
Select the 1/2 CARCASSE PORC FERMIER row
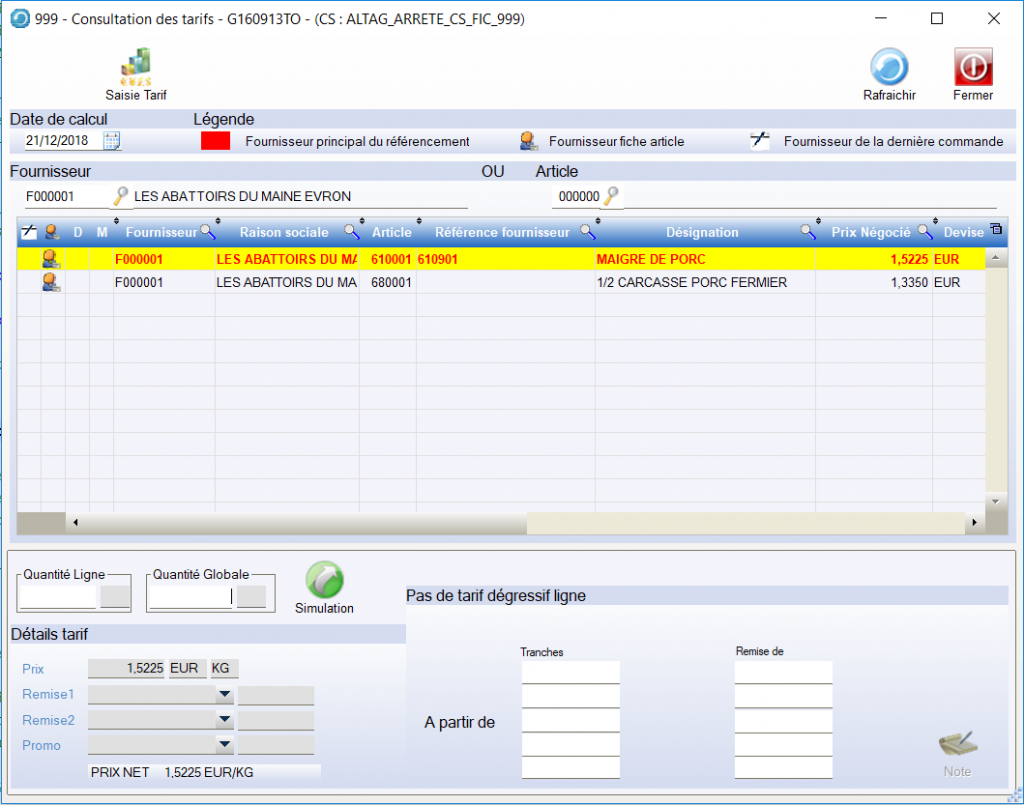[691, 283]
